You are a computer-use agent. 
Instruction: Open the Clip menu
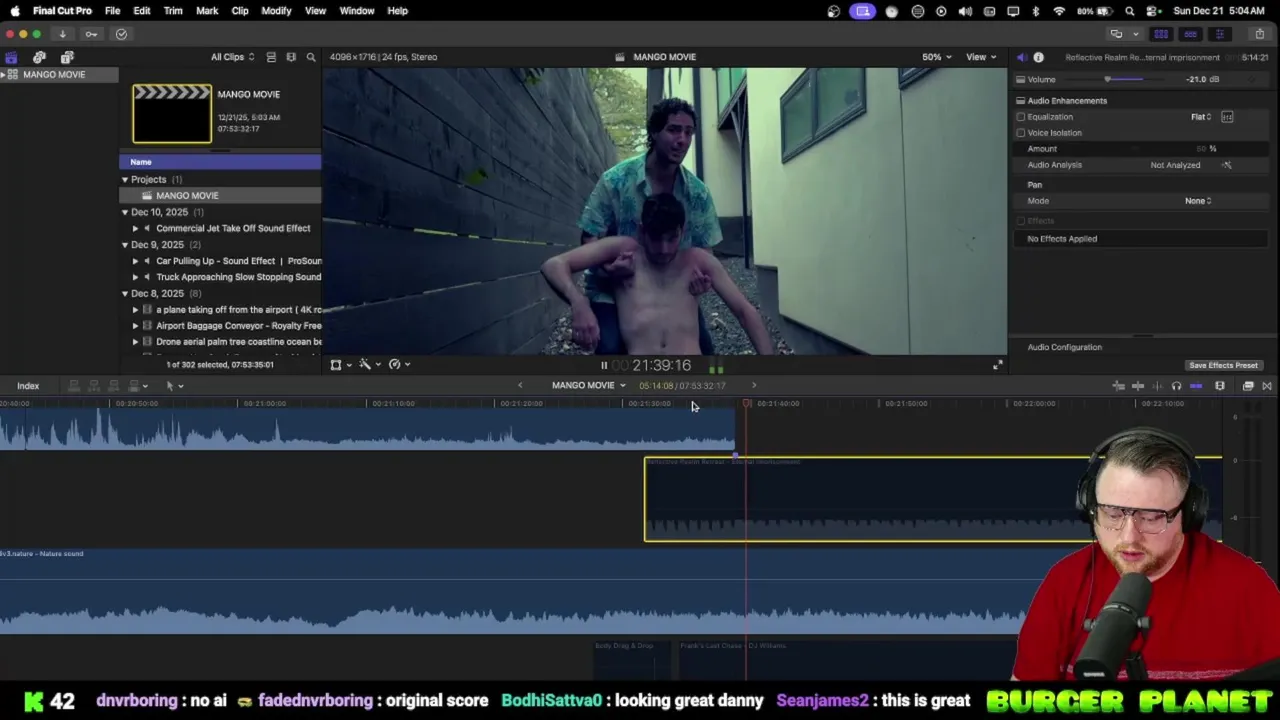(x=240, y=11)
